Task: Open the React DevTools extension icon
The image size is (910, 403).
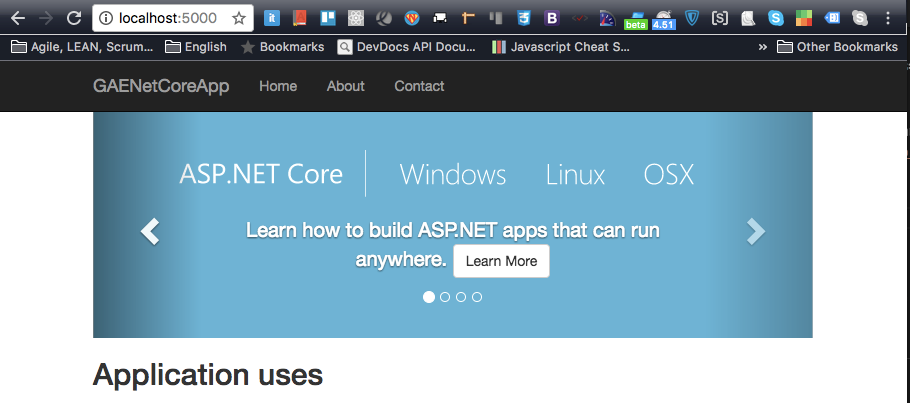Action: point(355,18)
